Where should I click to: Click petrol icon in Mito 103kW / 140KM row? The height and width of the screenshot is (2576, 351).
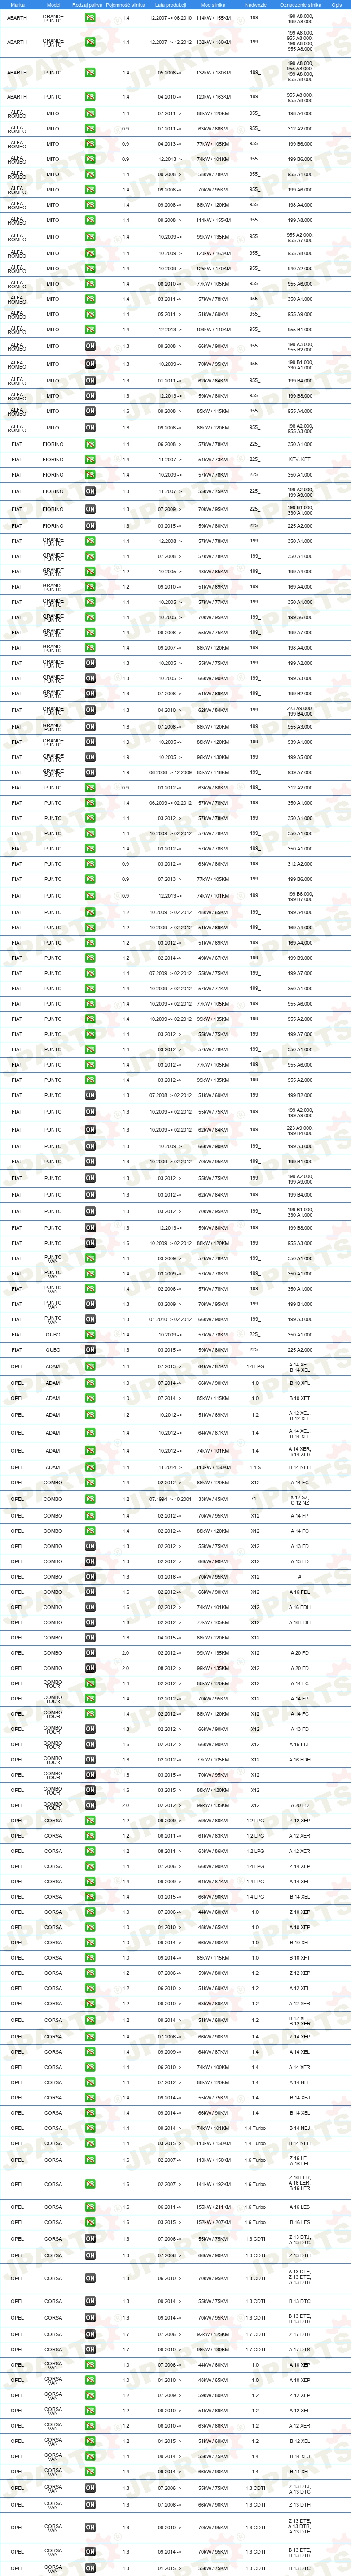[x=90, y=329]
